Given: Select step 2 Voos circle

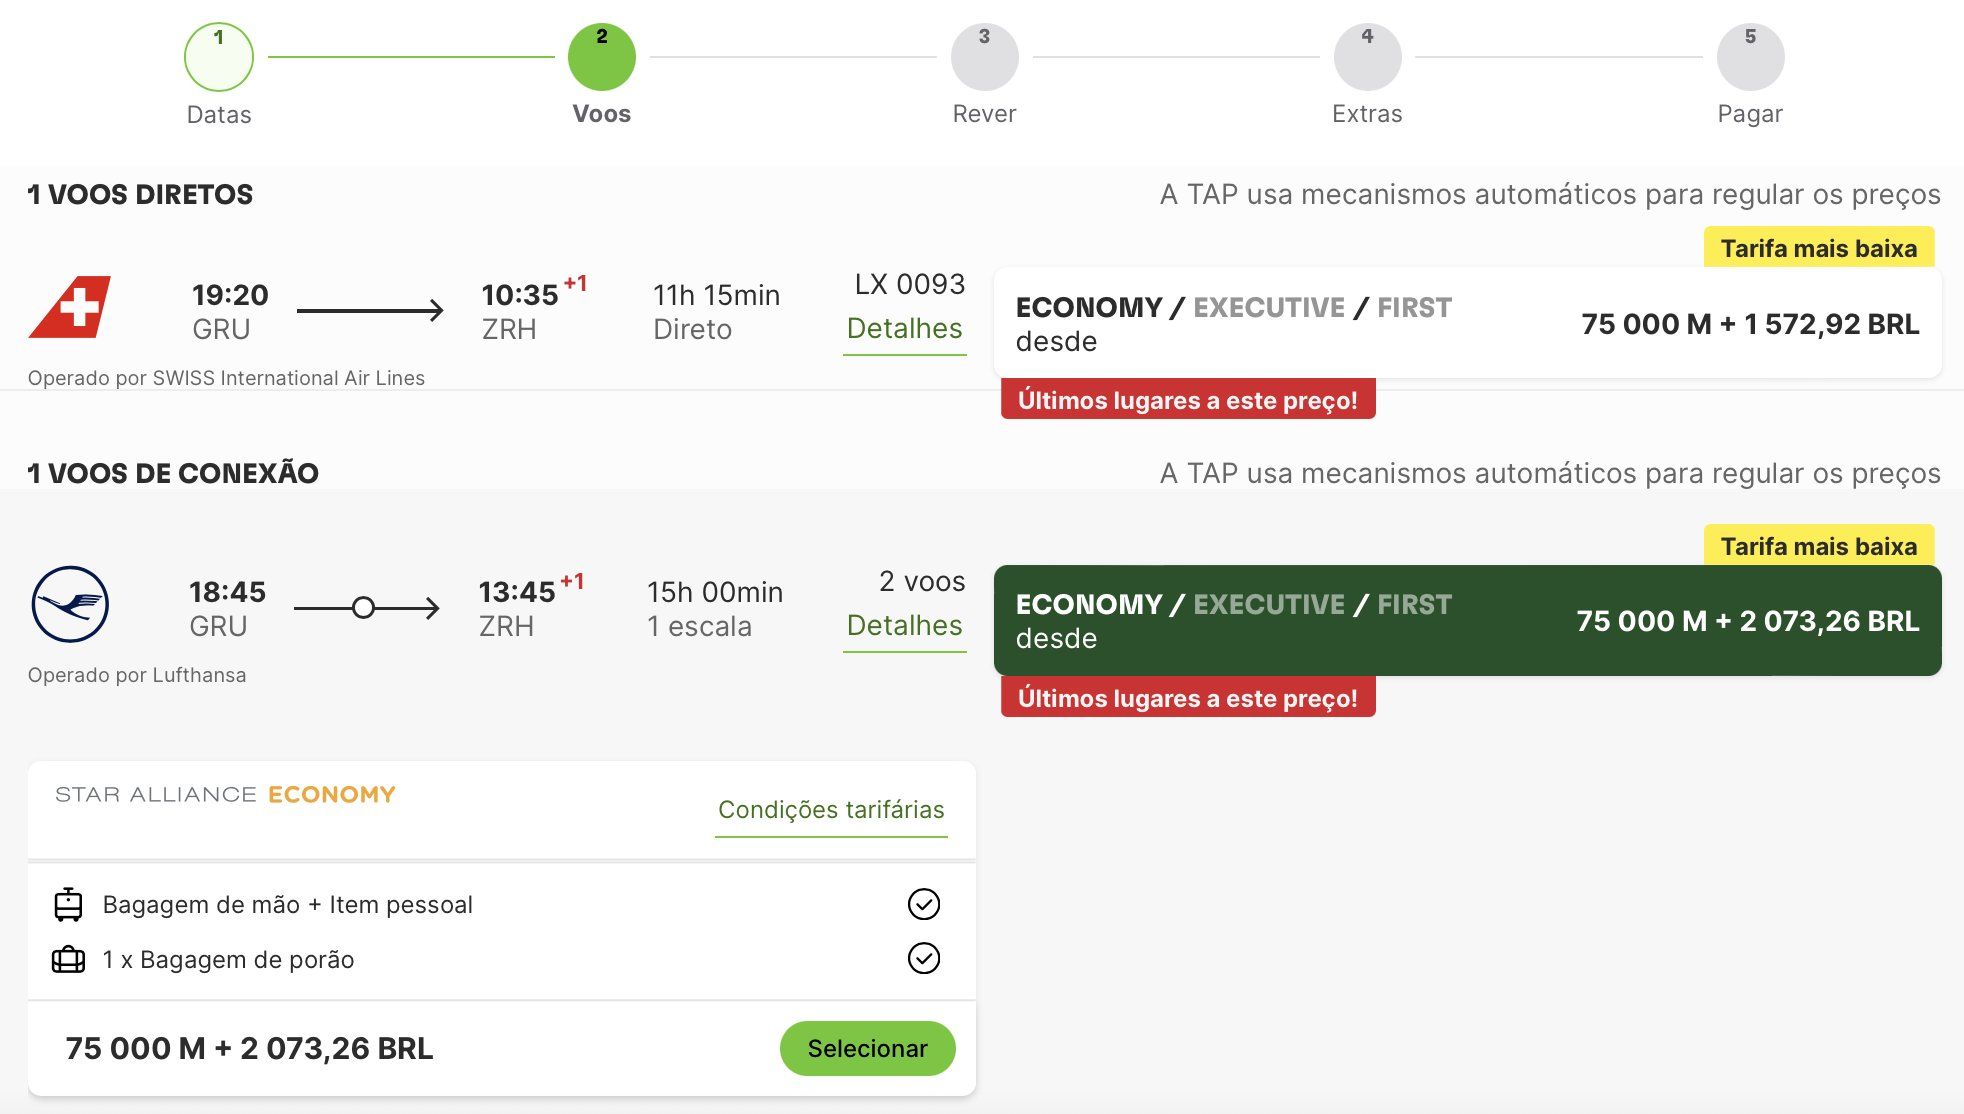Looking at the screenshot, I should [602, 57].
